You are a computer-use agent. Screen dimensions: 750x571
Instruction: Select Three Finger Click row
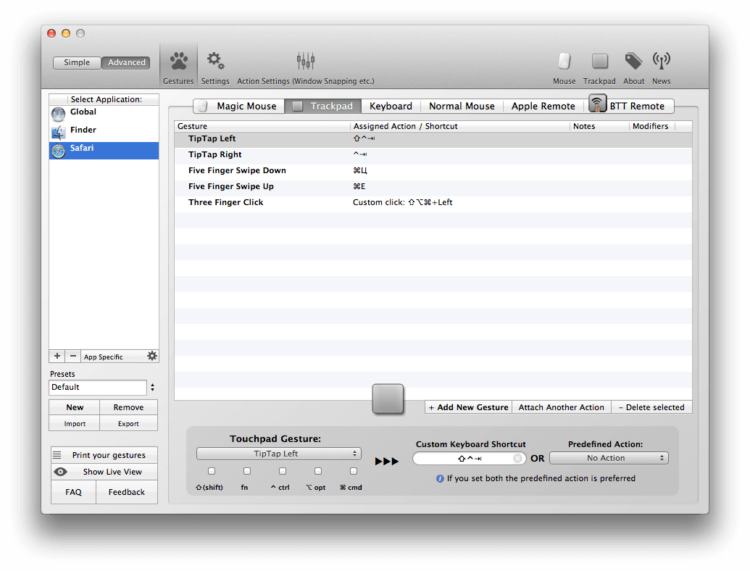click(x=433, y=202)
